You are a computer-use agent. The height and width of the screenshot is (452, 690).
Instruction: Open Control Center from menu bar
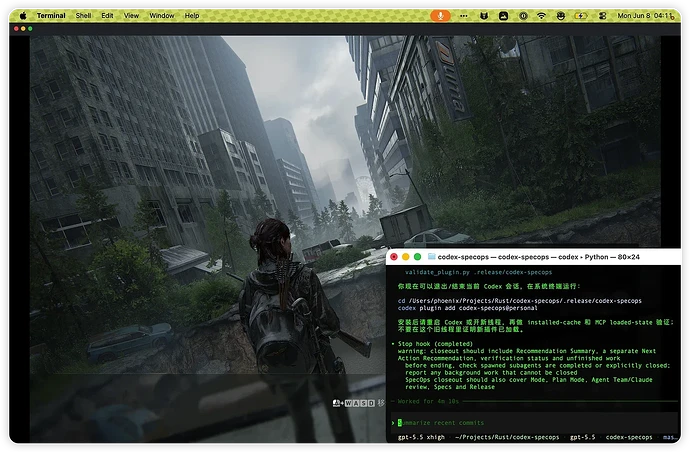602,15
